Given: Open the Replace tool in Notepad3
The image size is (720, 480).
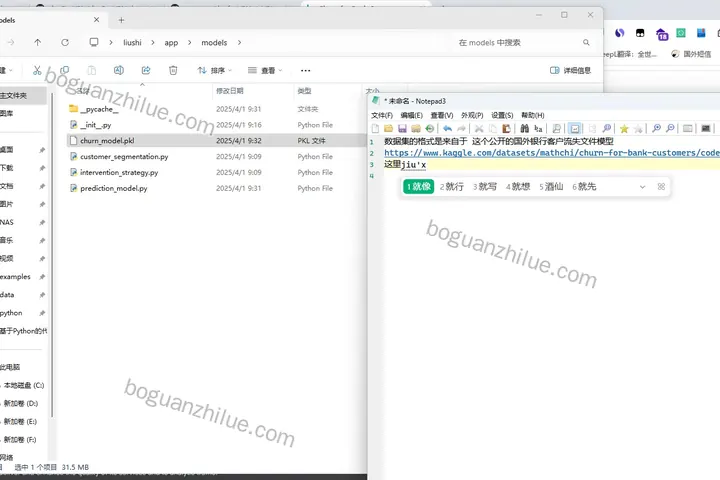Looking at the screenshot, I should [538, 129].
